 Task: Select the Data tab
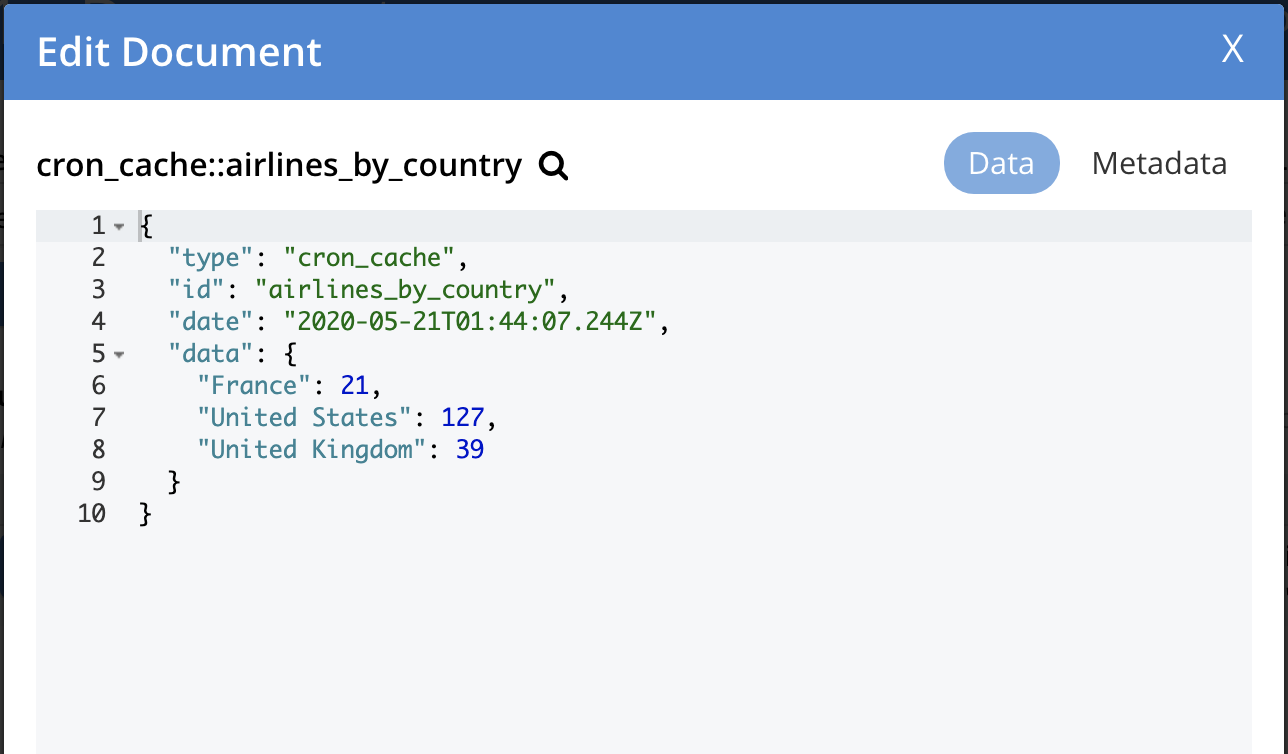pyautogui.click(x=1001, y=163)
